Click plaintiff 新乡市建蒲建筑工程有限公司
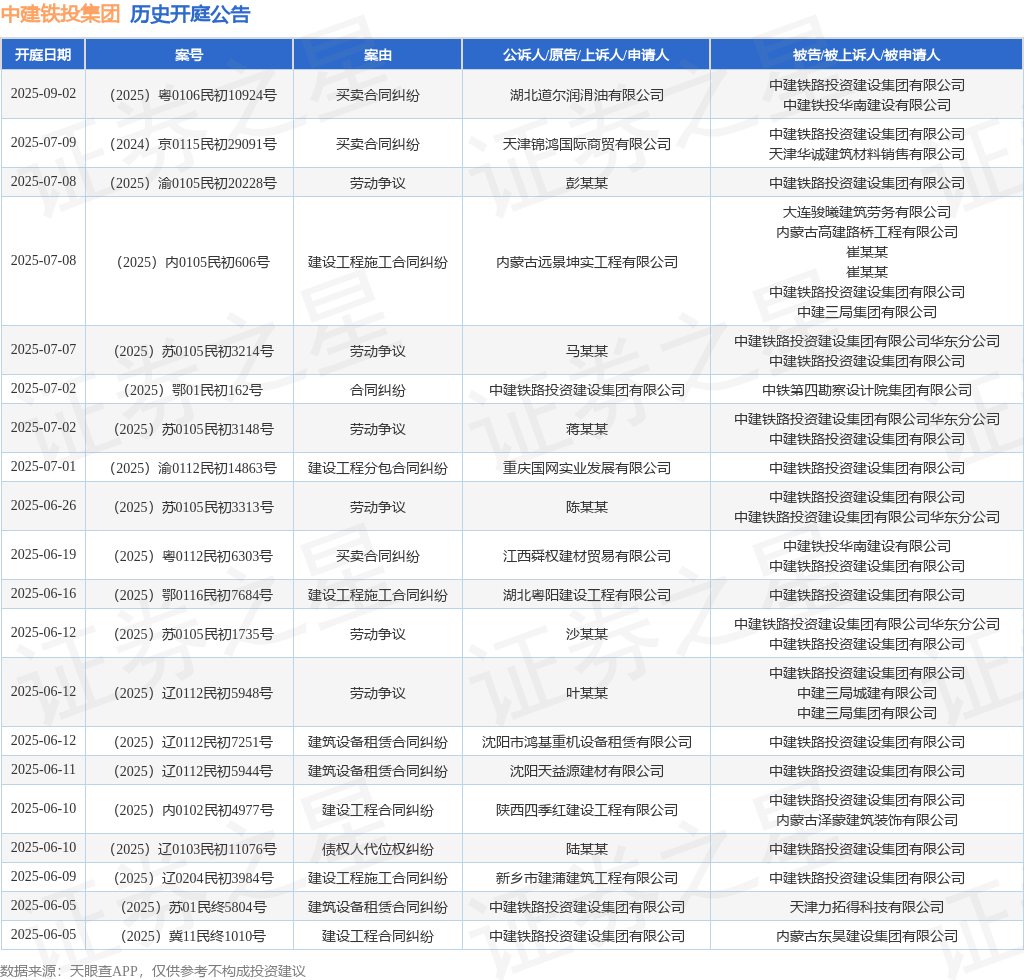The width and height of the screenshot is (1024, 980). click(586, 878)
